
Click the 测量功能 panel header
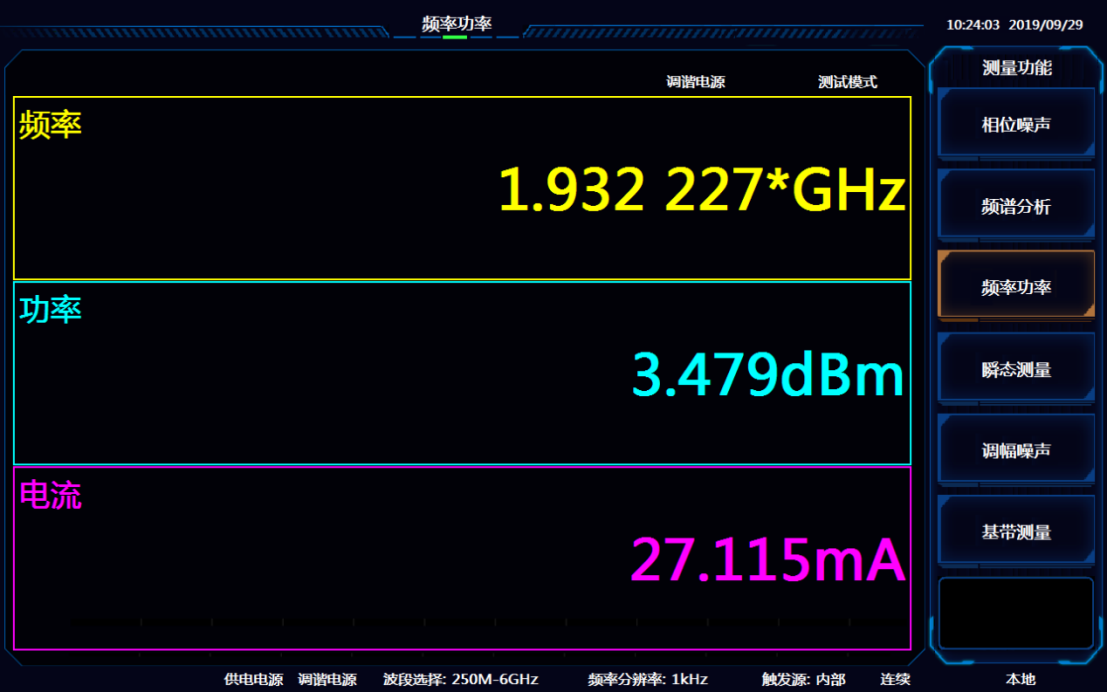pyautogui.click(x=1016, y=68)
